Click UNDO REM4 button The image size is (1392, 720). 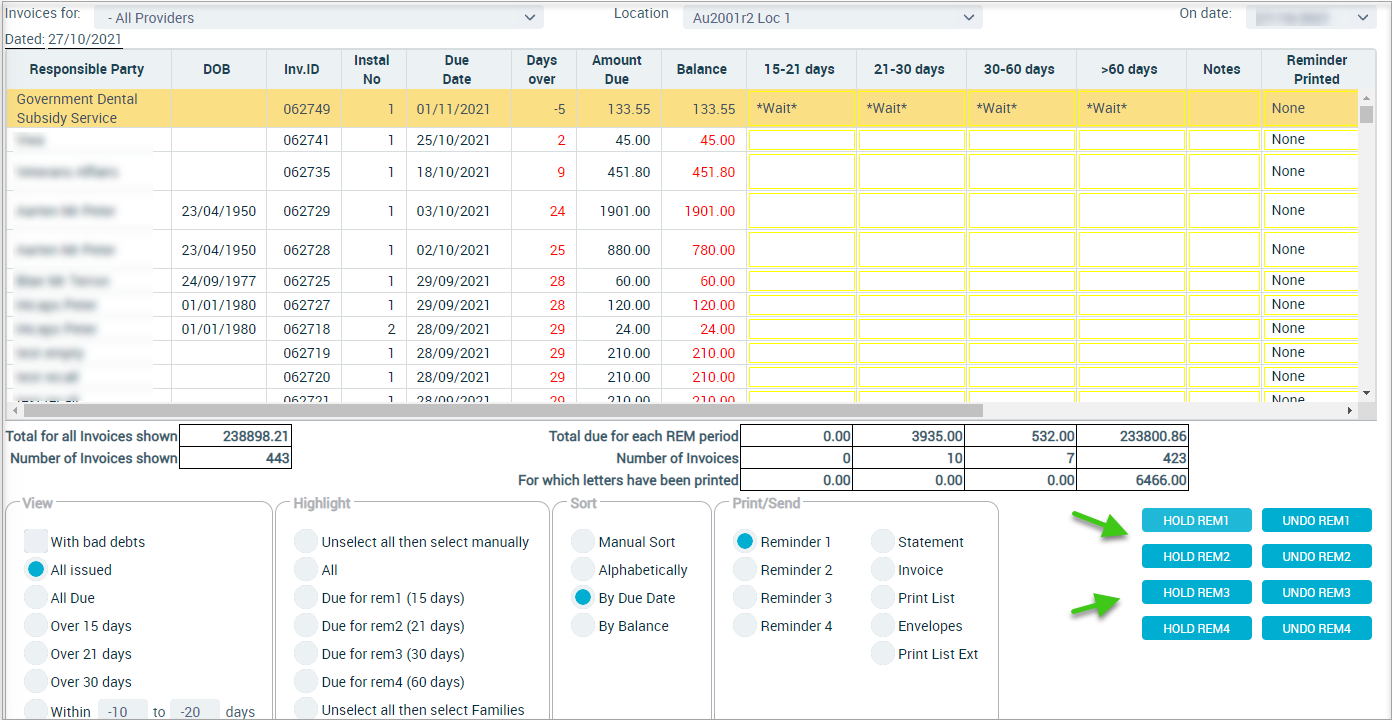1316,628
